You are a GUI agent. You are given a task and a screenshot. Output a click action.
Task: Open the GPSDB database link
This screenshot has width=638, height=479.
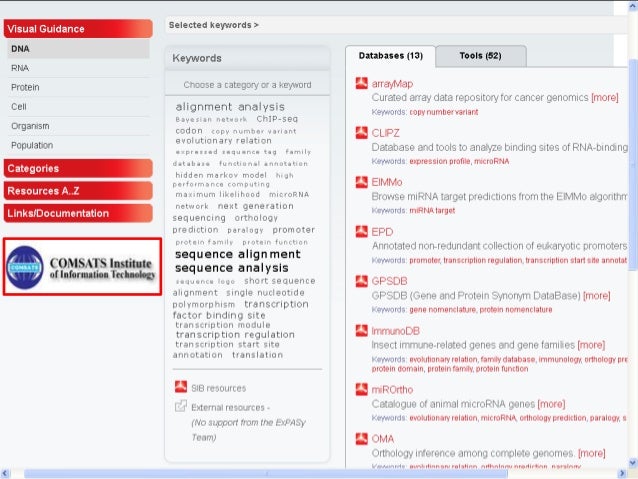(x=389, y=281)
